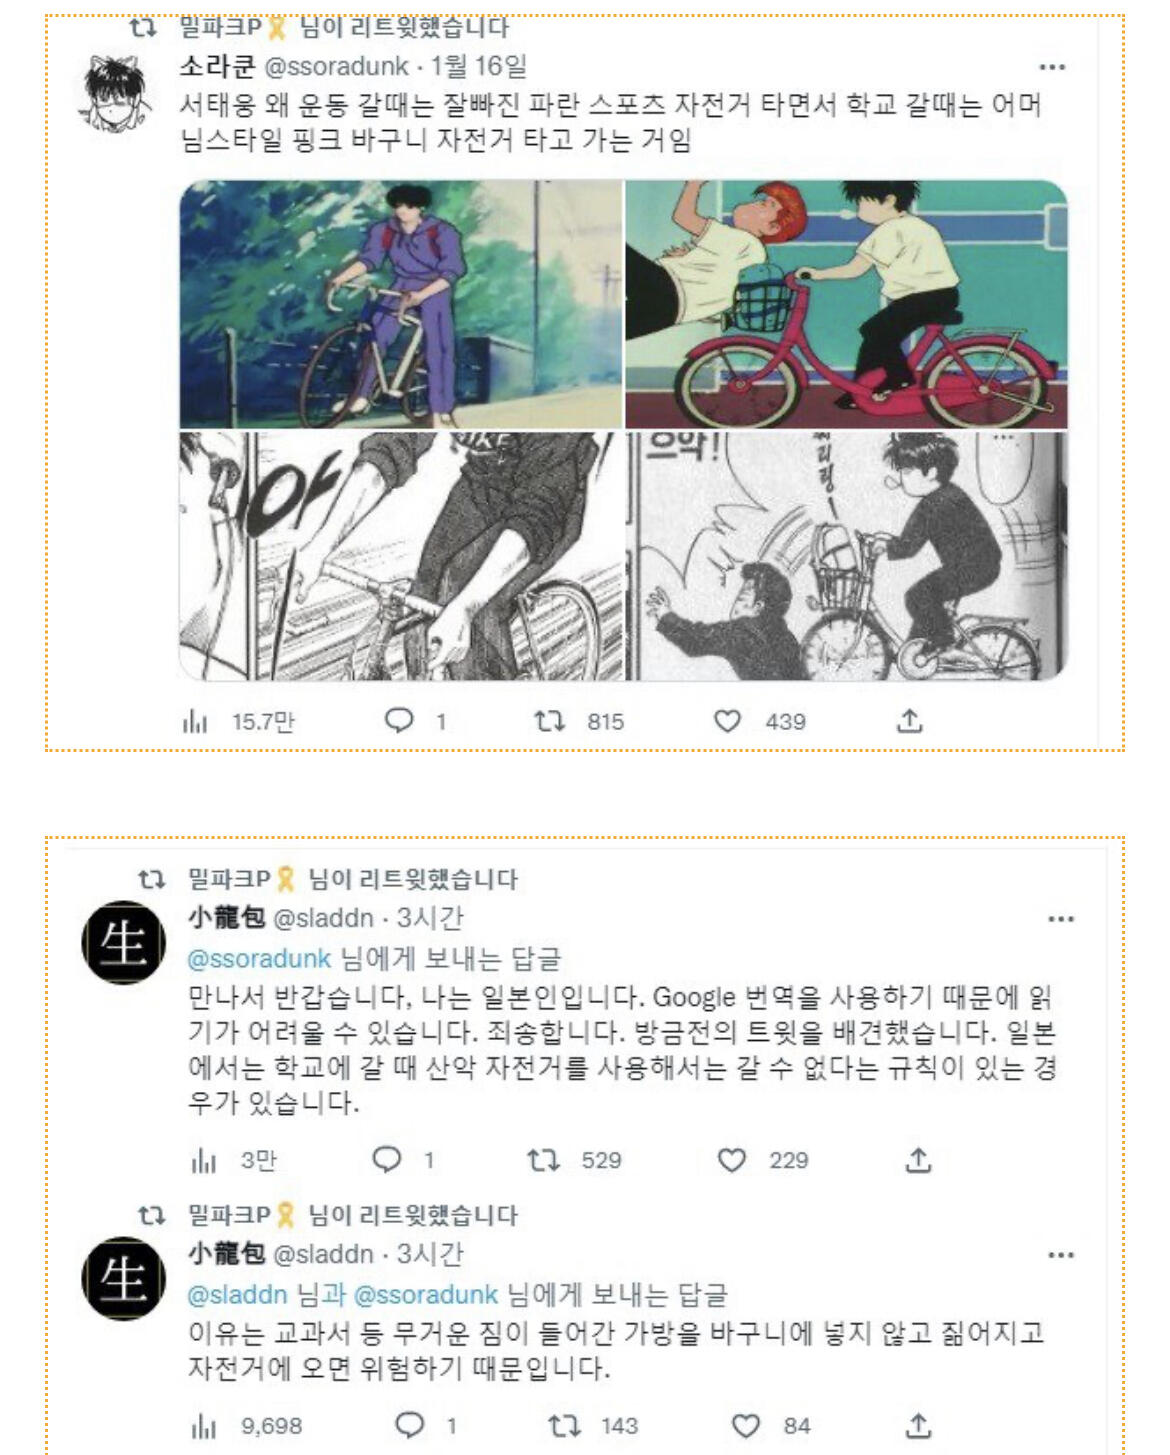This screenshot has width=1170, height=1455.
Task: Share the 소라쿤 bicycle tweet
Action: (909, 721)
